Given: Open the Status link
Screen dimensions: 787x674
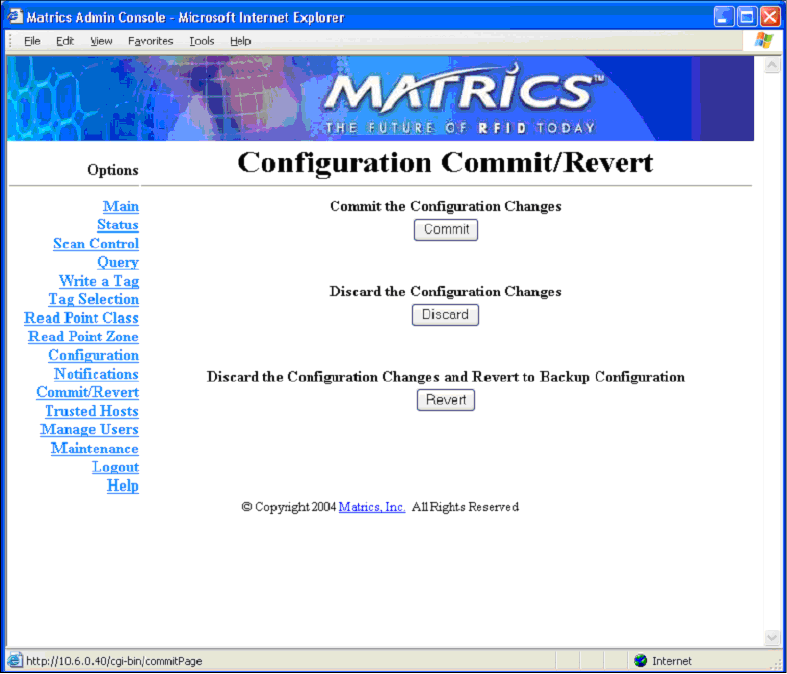Looking at the screenshot, I should 118,225.
